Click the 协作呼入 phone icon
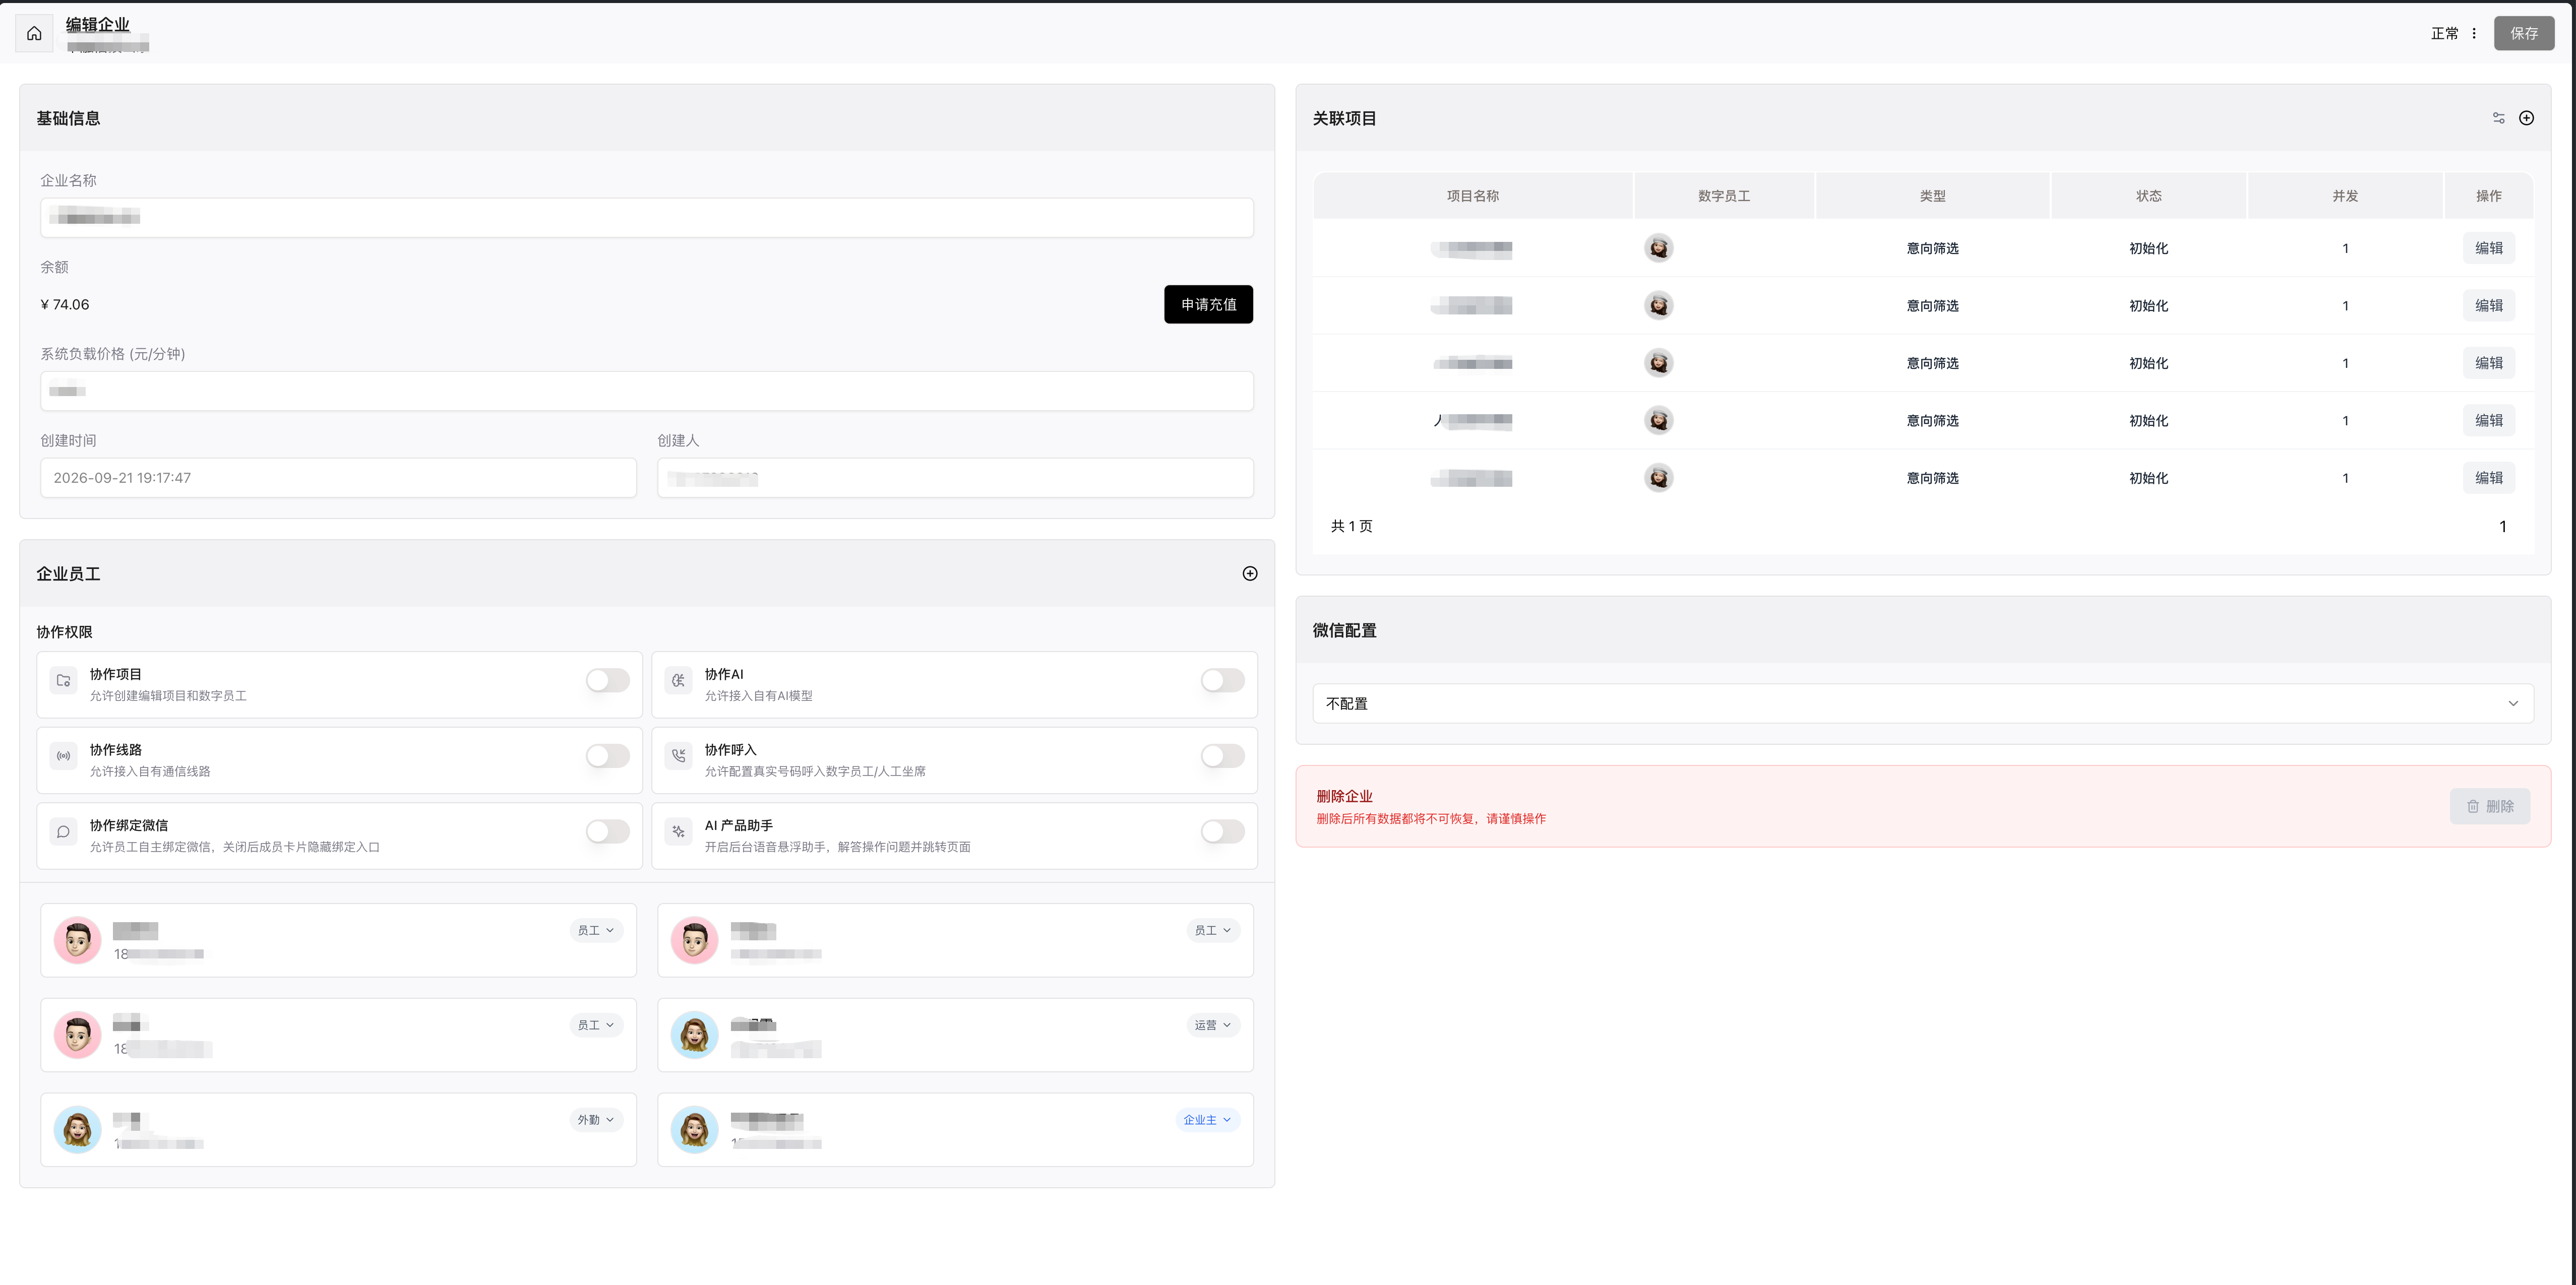Screen dimensions: 2576x1285 [x=678, y=756]
